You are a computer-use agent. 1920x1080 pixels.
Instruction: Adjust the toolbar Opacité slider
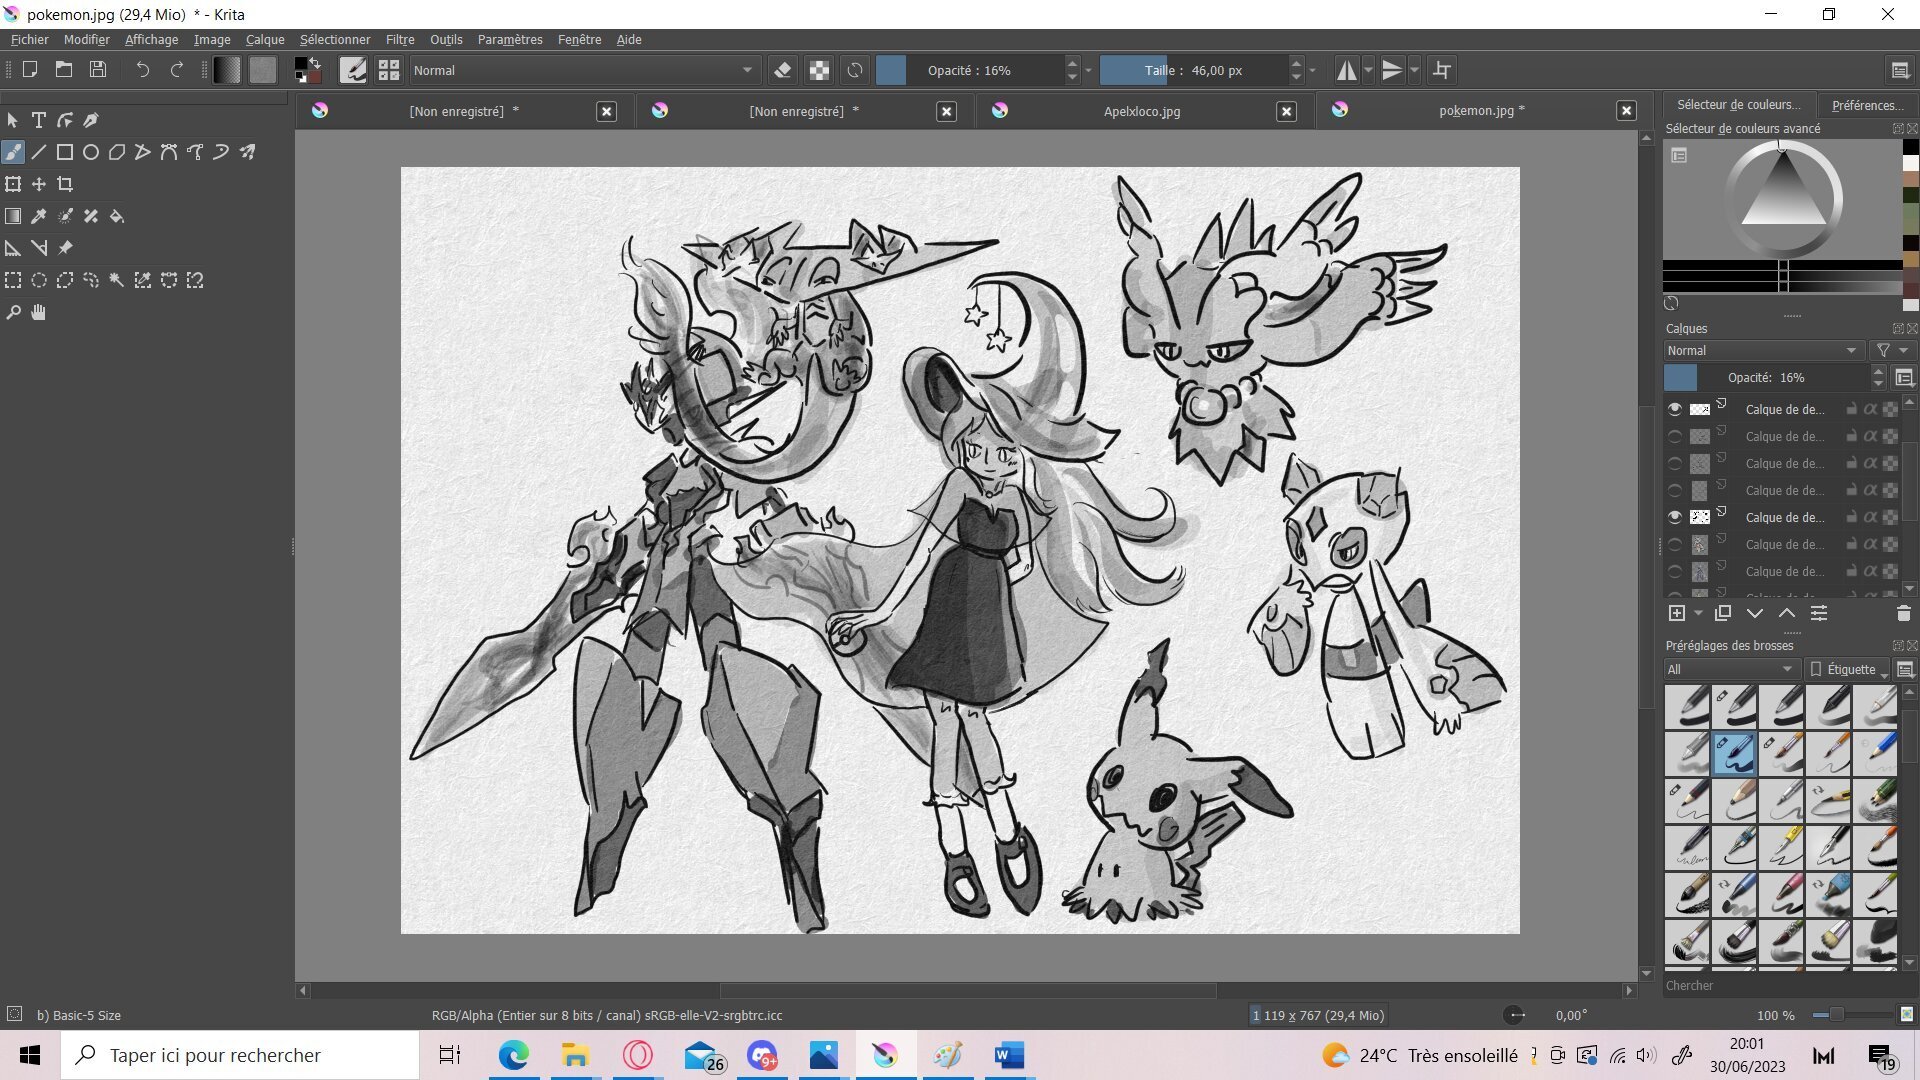point(970,70)
